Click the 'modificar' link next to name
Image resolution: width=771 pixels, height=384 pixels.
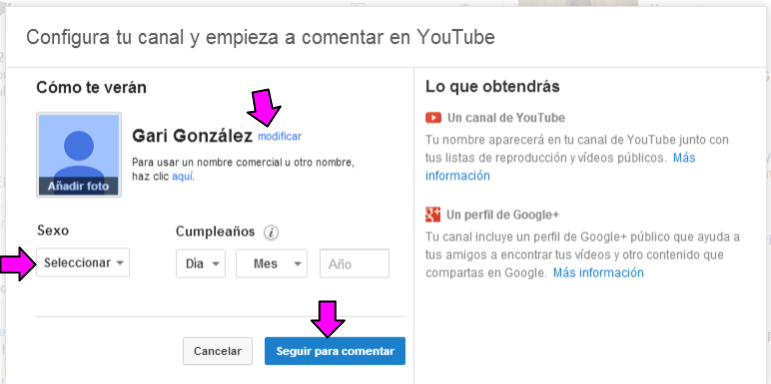pos(279,136)
